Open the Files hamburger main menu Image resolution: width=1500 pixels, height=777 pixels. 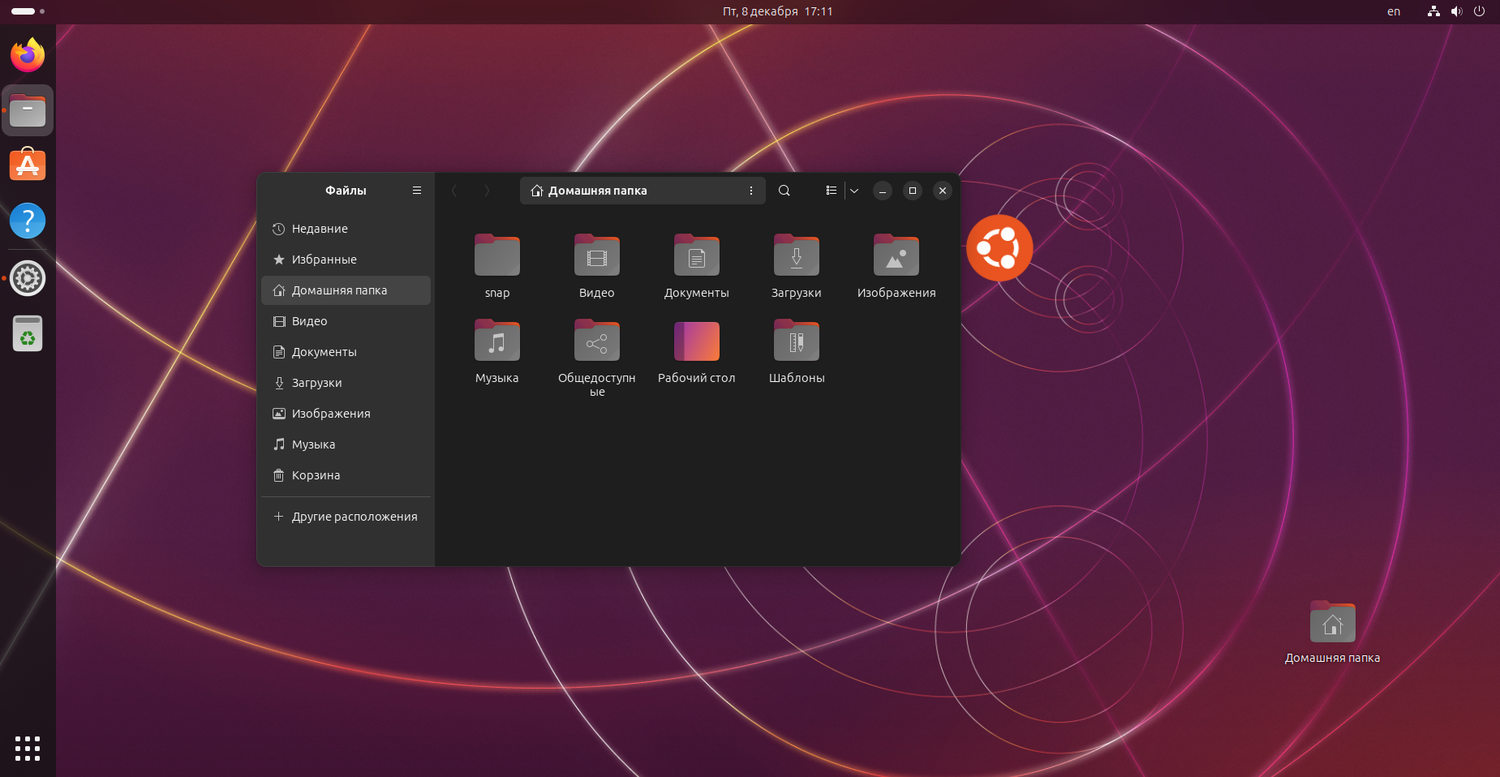(x=417, y=191)
